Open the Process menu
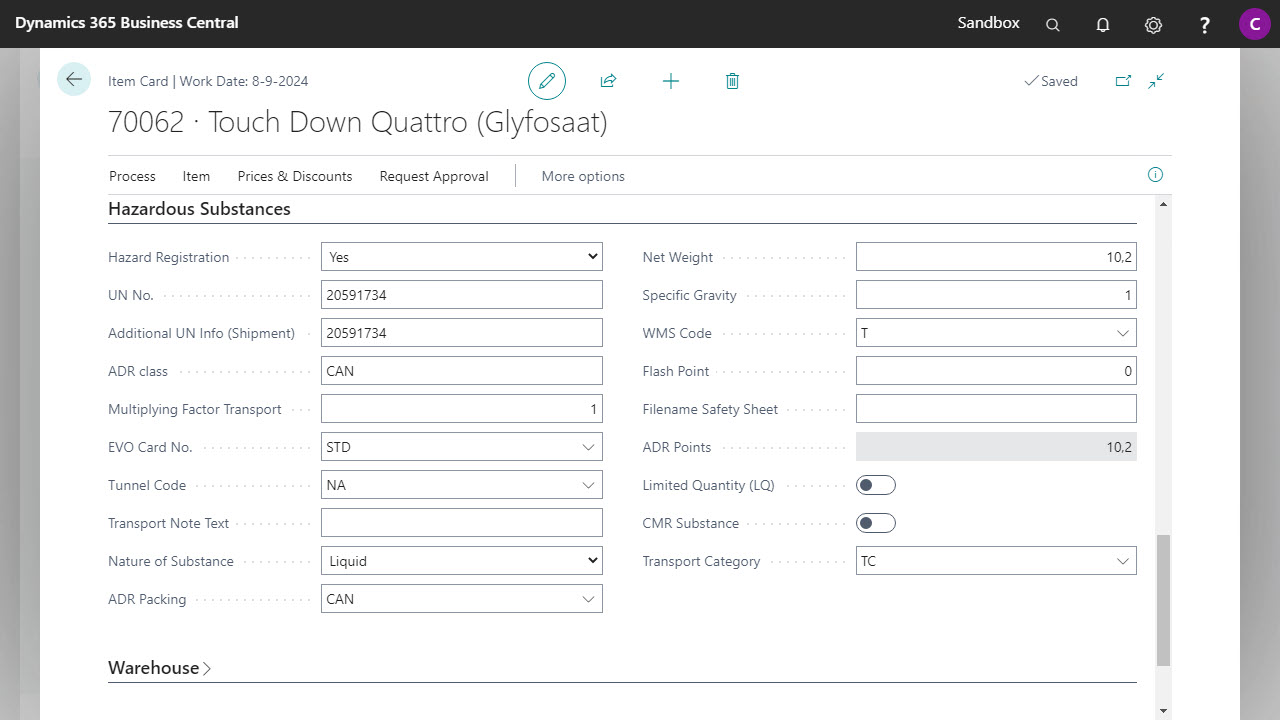 click(132, 176)
